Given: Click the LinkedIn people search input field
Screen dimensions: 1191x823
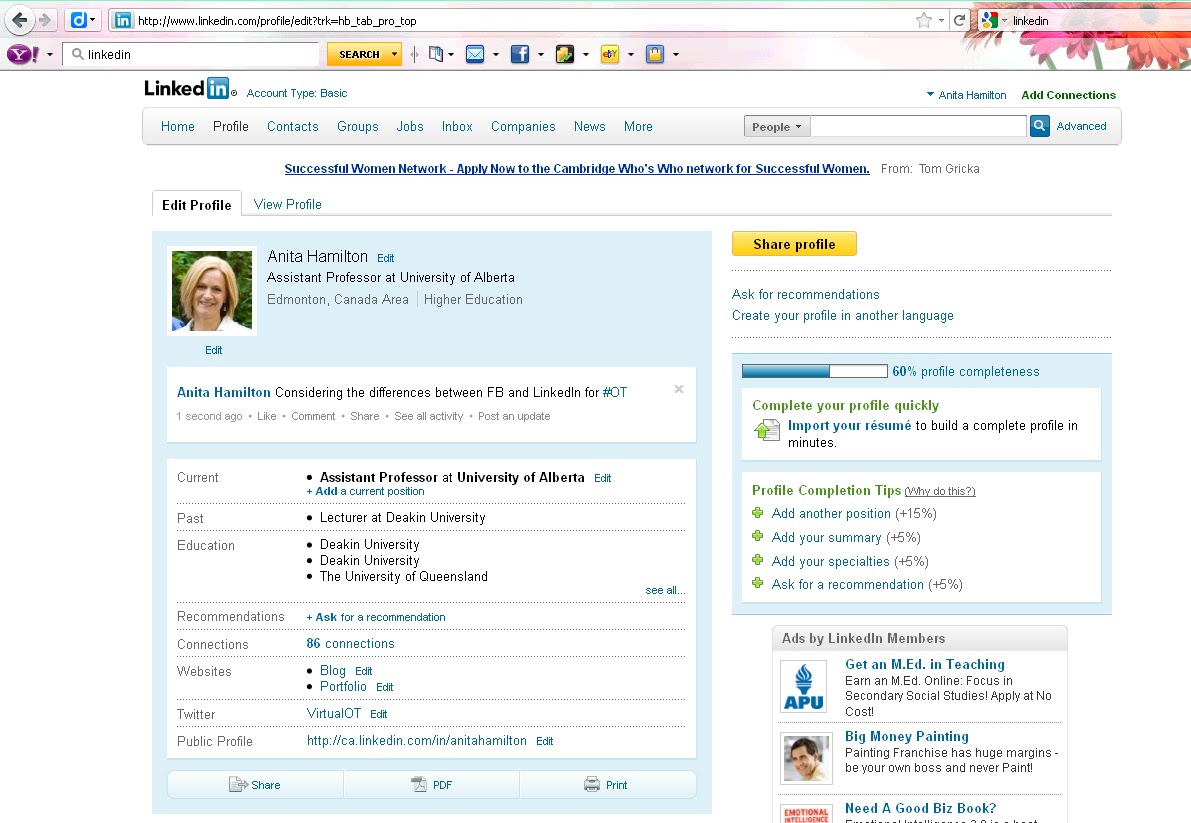Looking at the screenshot, I should 917,127.
